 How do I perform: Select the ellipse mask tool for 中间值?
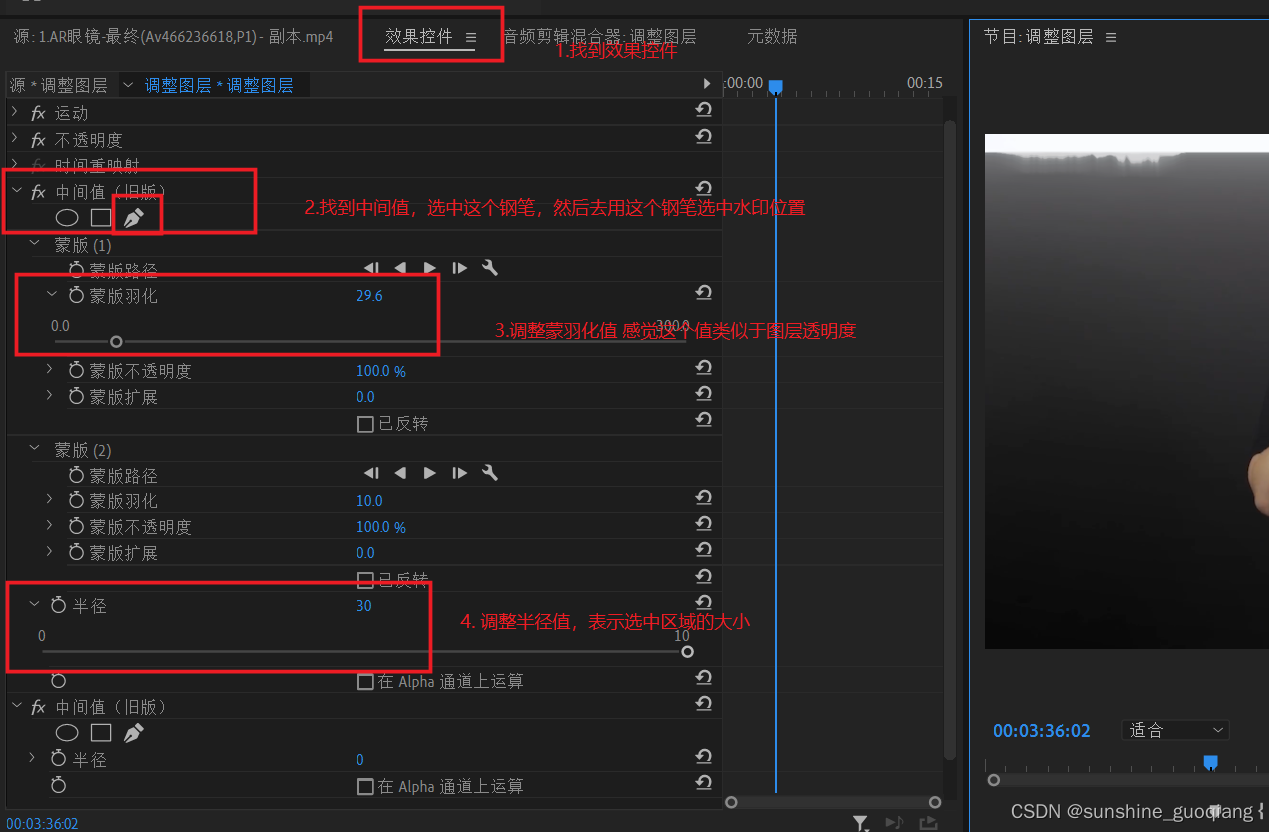point(67,216)
